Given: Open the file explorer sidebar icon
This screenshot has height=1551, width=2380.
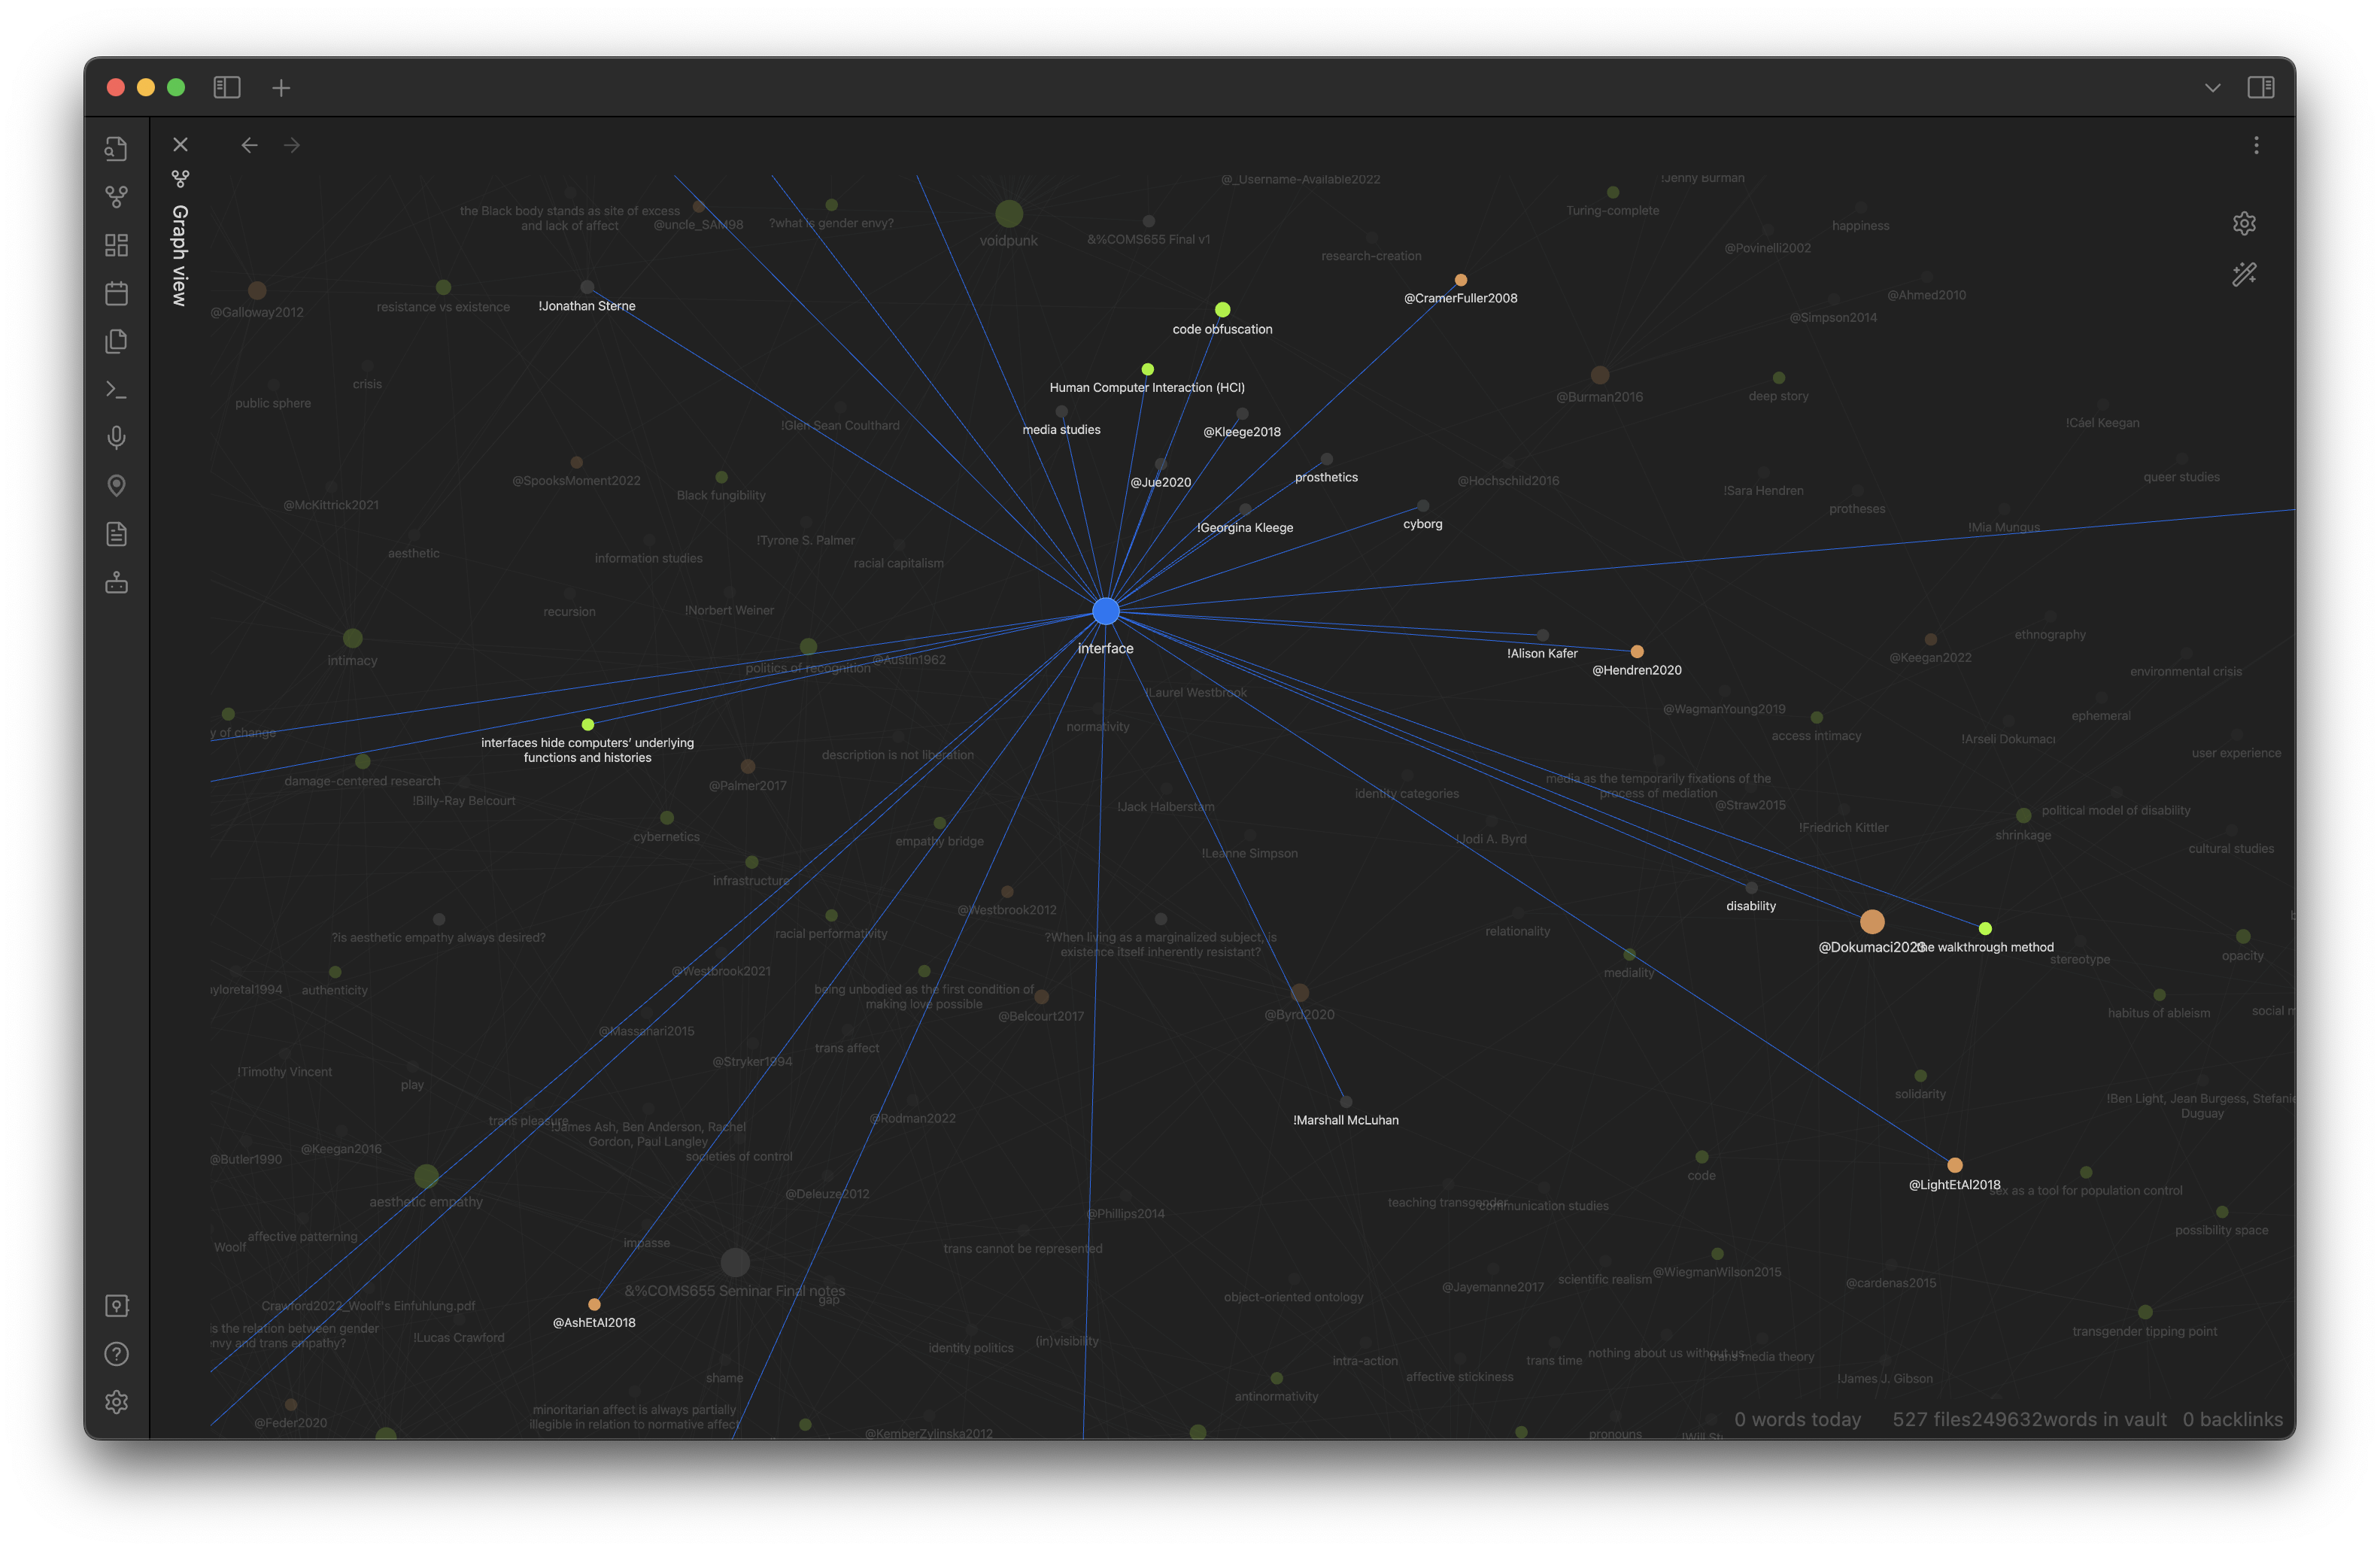Looking at the screenshot, I should [x=117, y=340].
